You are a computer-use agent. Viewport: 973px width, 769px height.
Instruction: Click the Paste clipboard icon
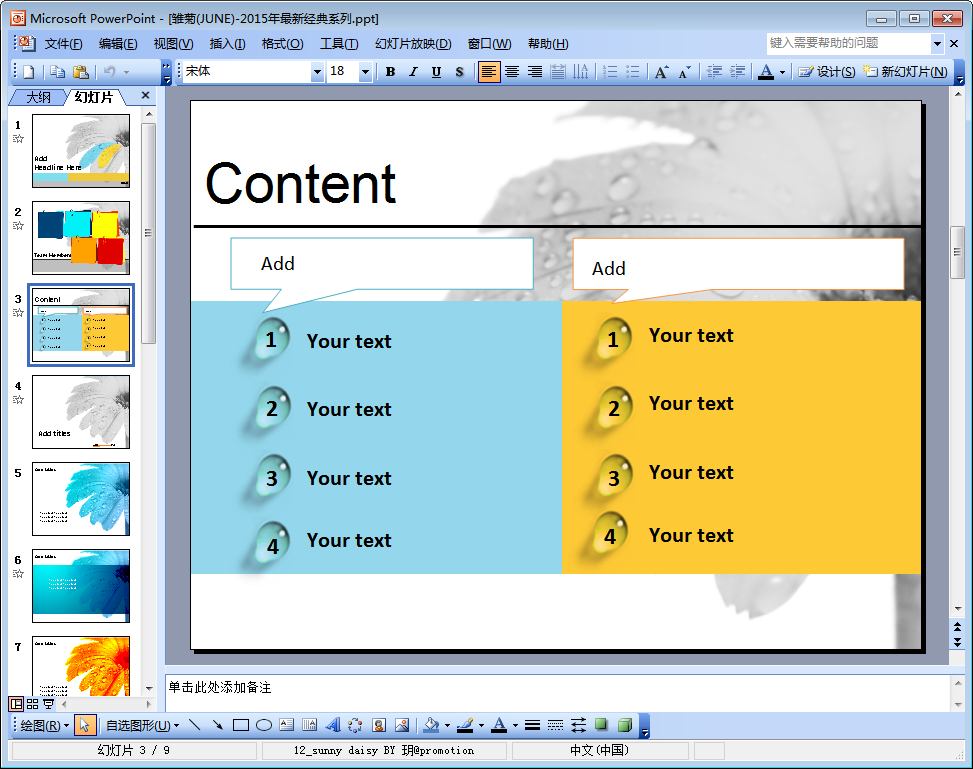click(x=81, y=72)
